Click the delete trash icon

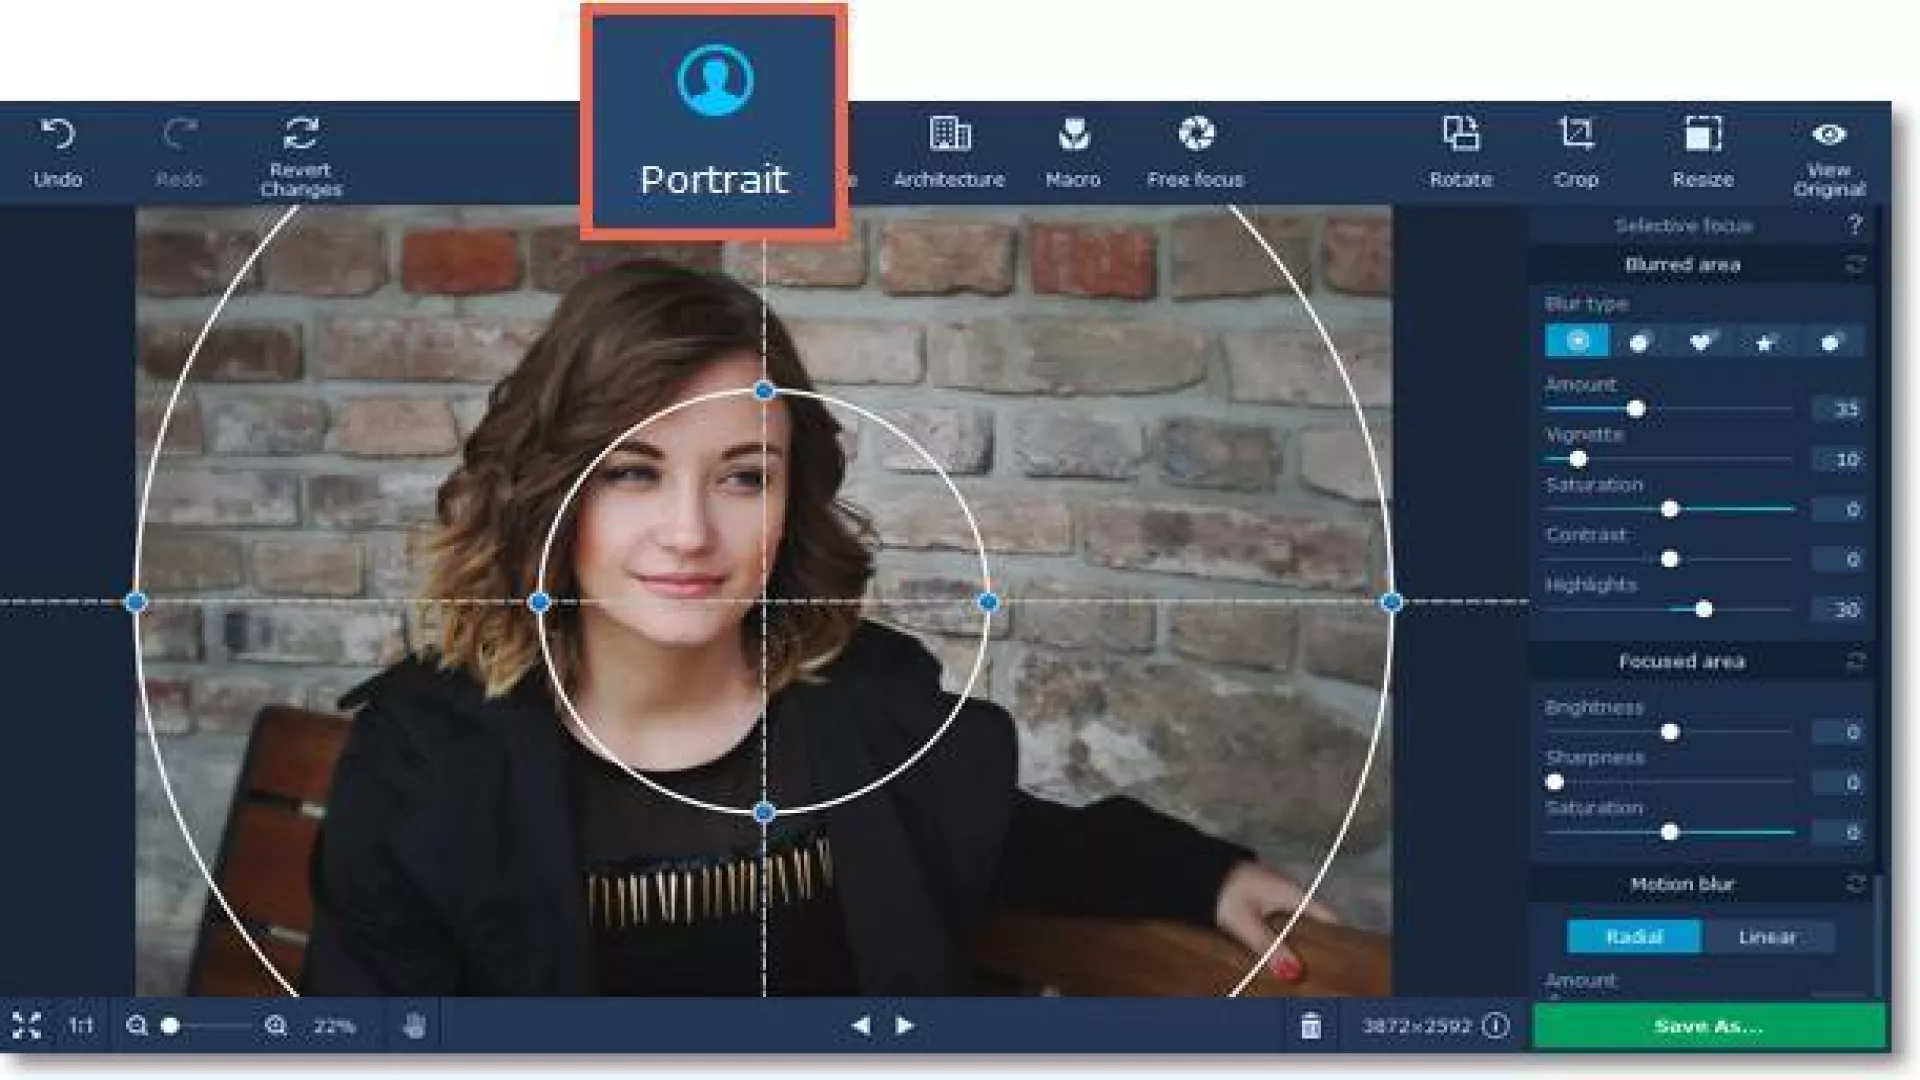(1310, 1026)
